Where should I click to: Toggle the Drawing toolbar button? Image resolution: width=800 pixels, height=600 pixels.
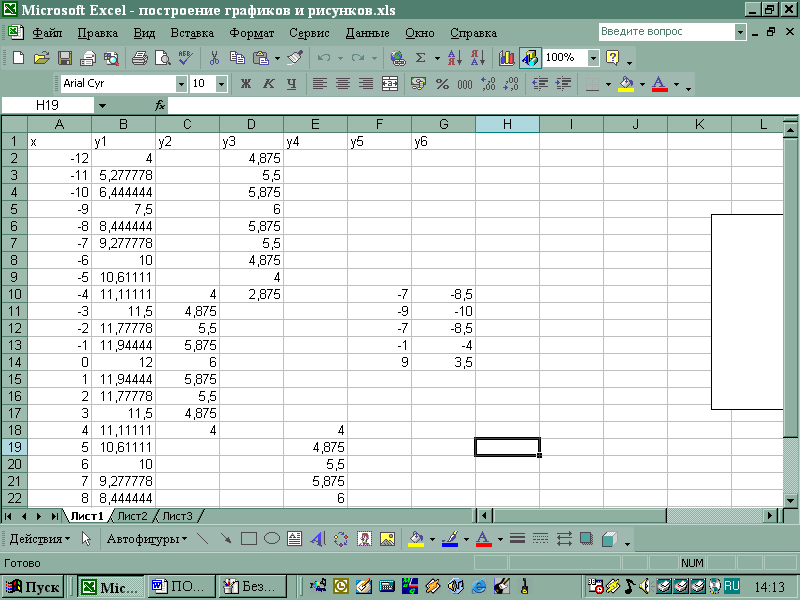click(530, 58)
